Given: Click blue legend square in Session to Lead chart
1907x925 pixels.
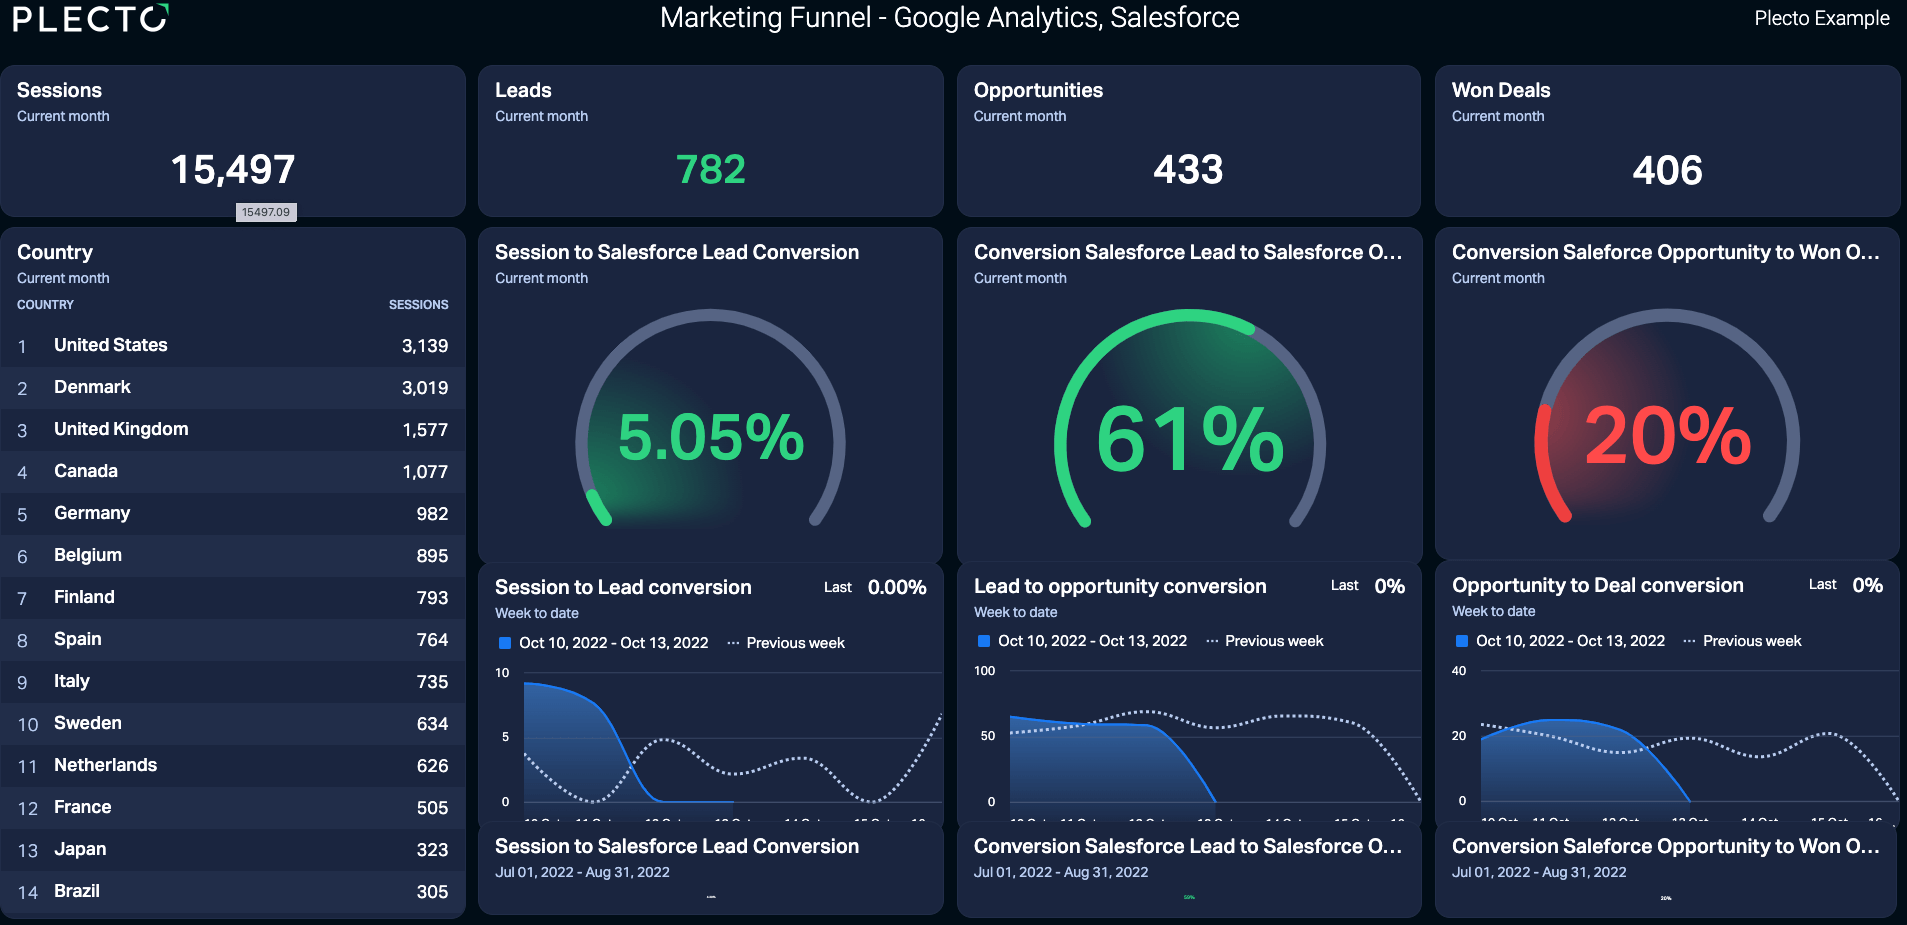Looking at the screenshot, I should pyautogui.click(x=505, y=643).
